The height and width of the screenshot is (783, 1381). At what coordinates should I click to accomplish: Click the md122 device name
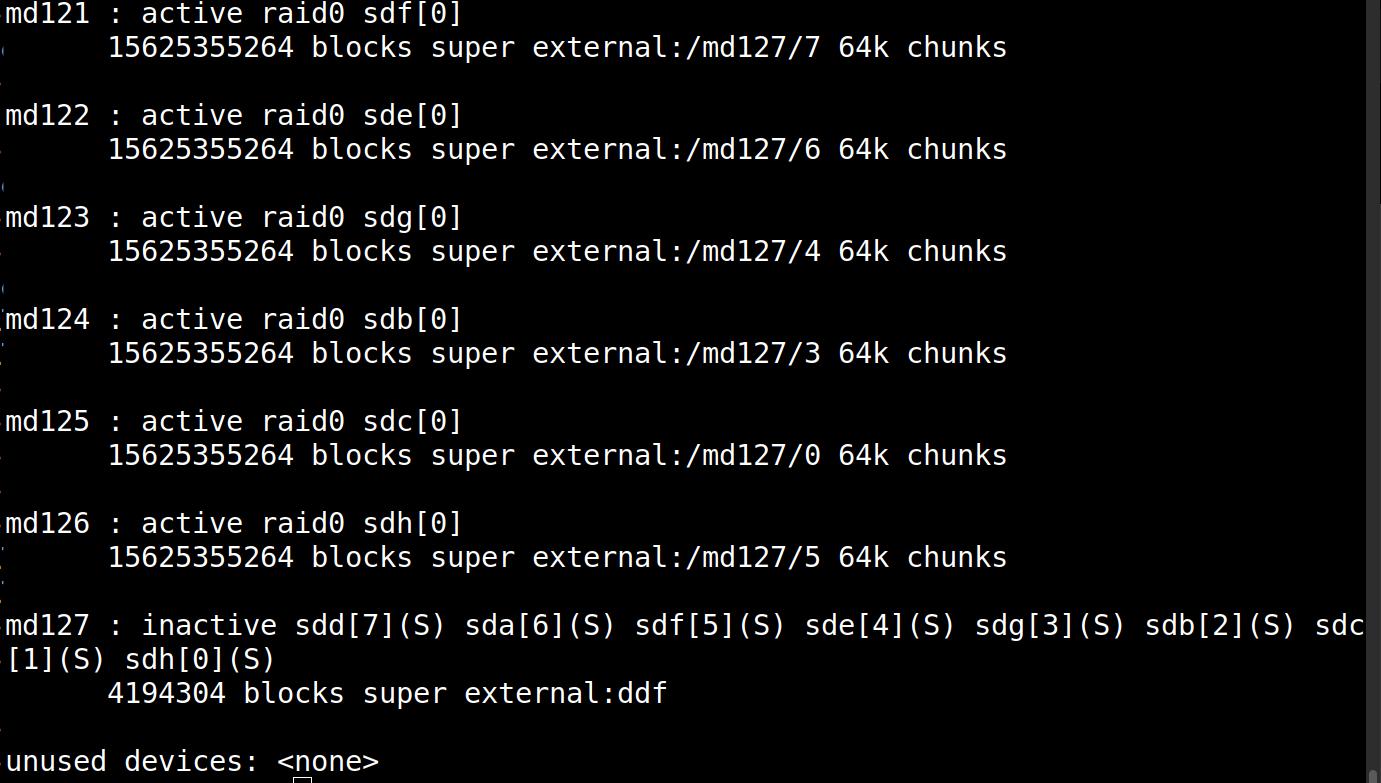pos(47,116)
